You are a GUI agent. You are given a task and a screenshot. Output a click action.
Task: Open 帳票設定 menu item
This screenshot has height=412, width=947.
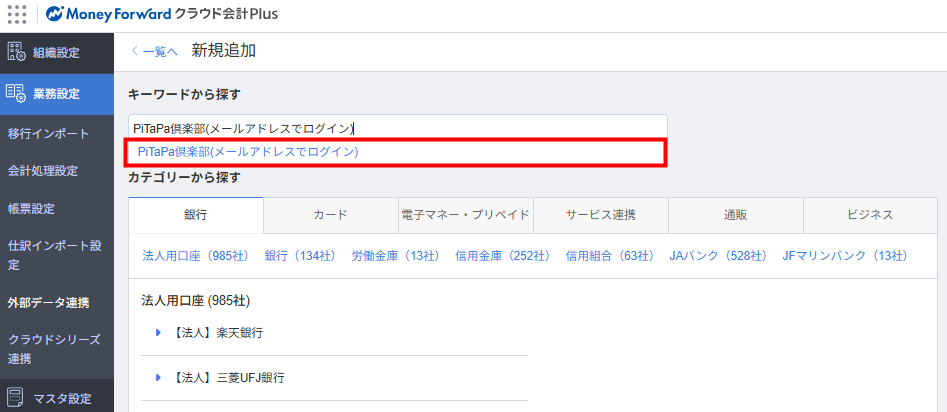click(x=31, y=209)
